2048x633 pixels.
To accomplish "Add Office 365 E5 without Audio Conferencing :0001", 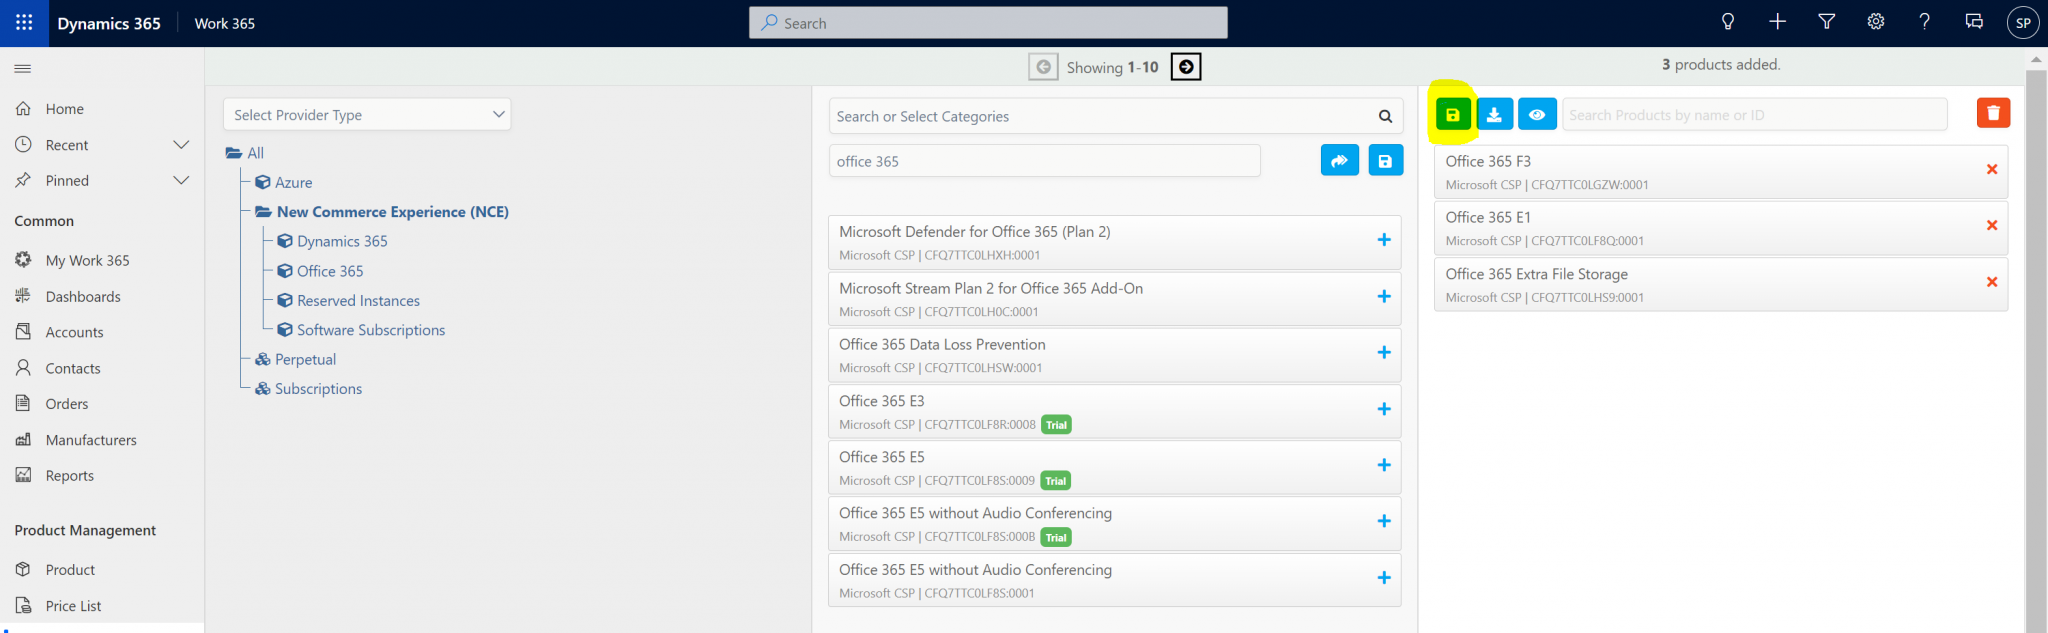I will [x=1384, y=578].
